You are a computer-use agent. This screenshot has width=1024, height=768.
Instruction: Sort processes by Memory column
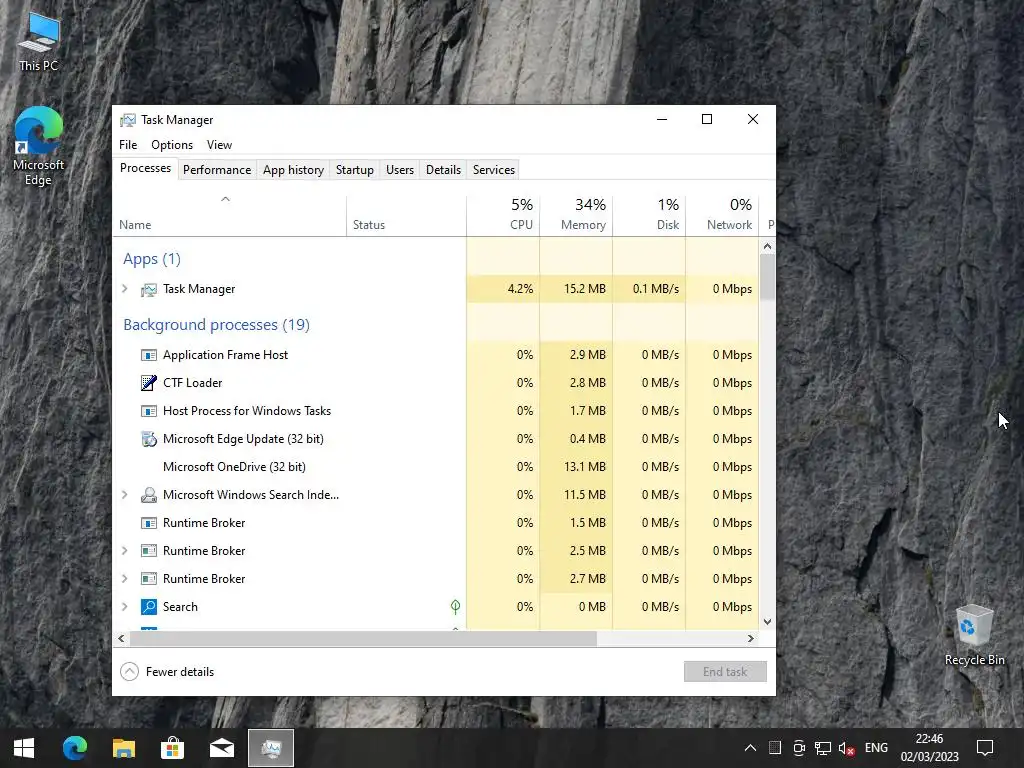tap(576, 216)
